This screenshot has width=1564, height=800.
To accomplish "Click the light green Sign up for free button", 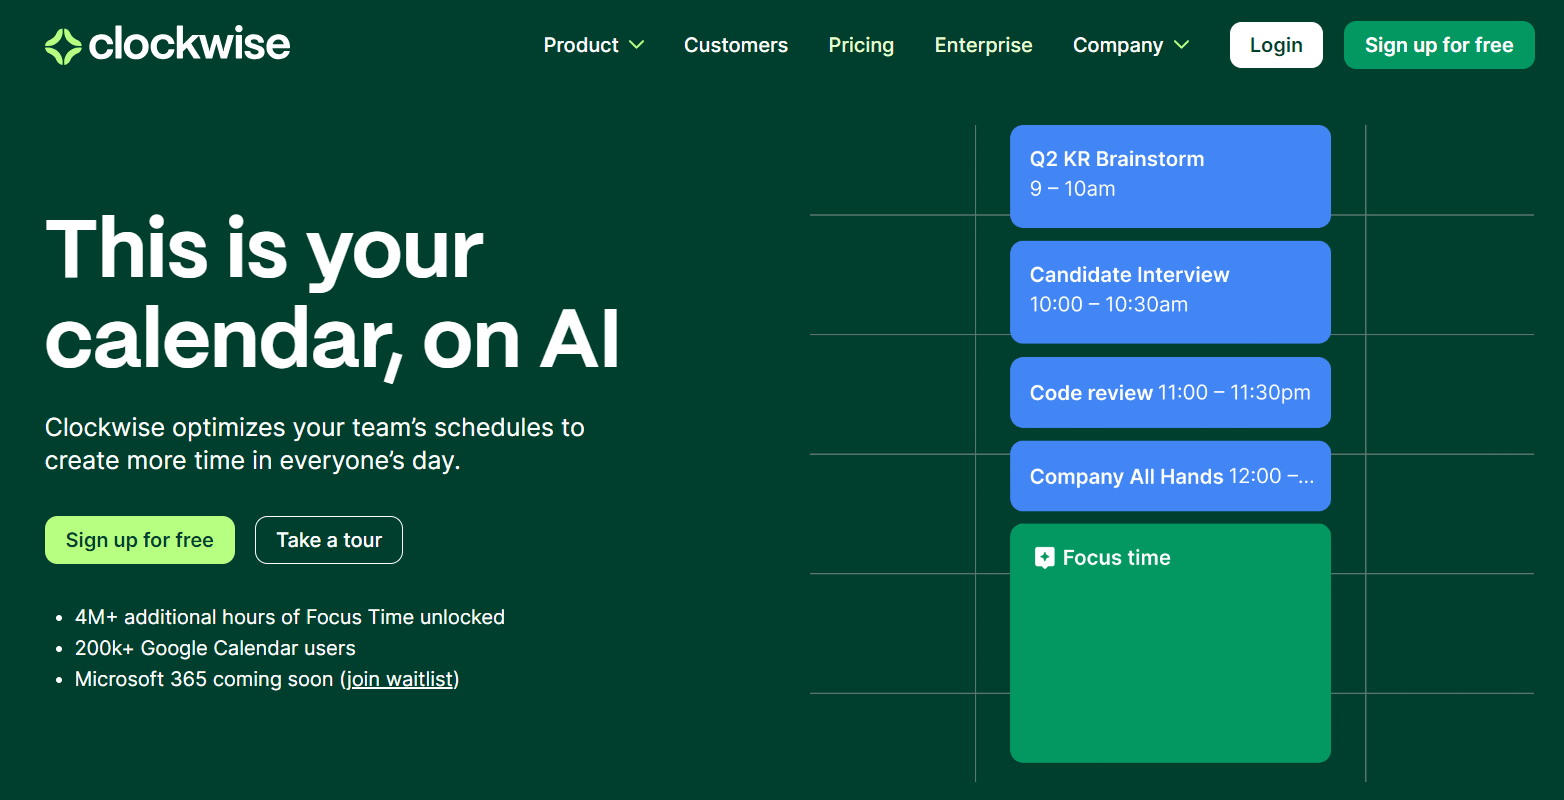I will tap(140, 540).
